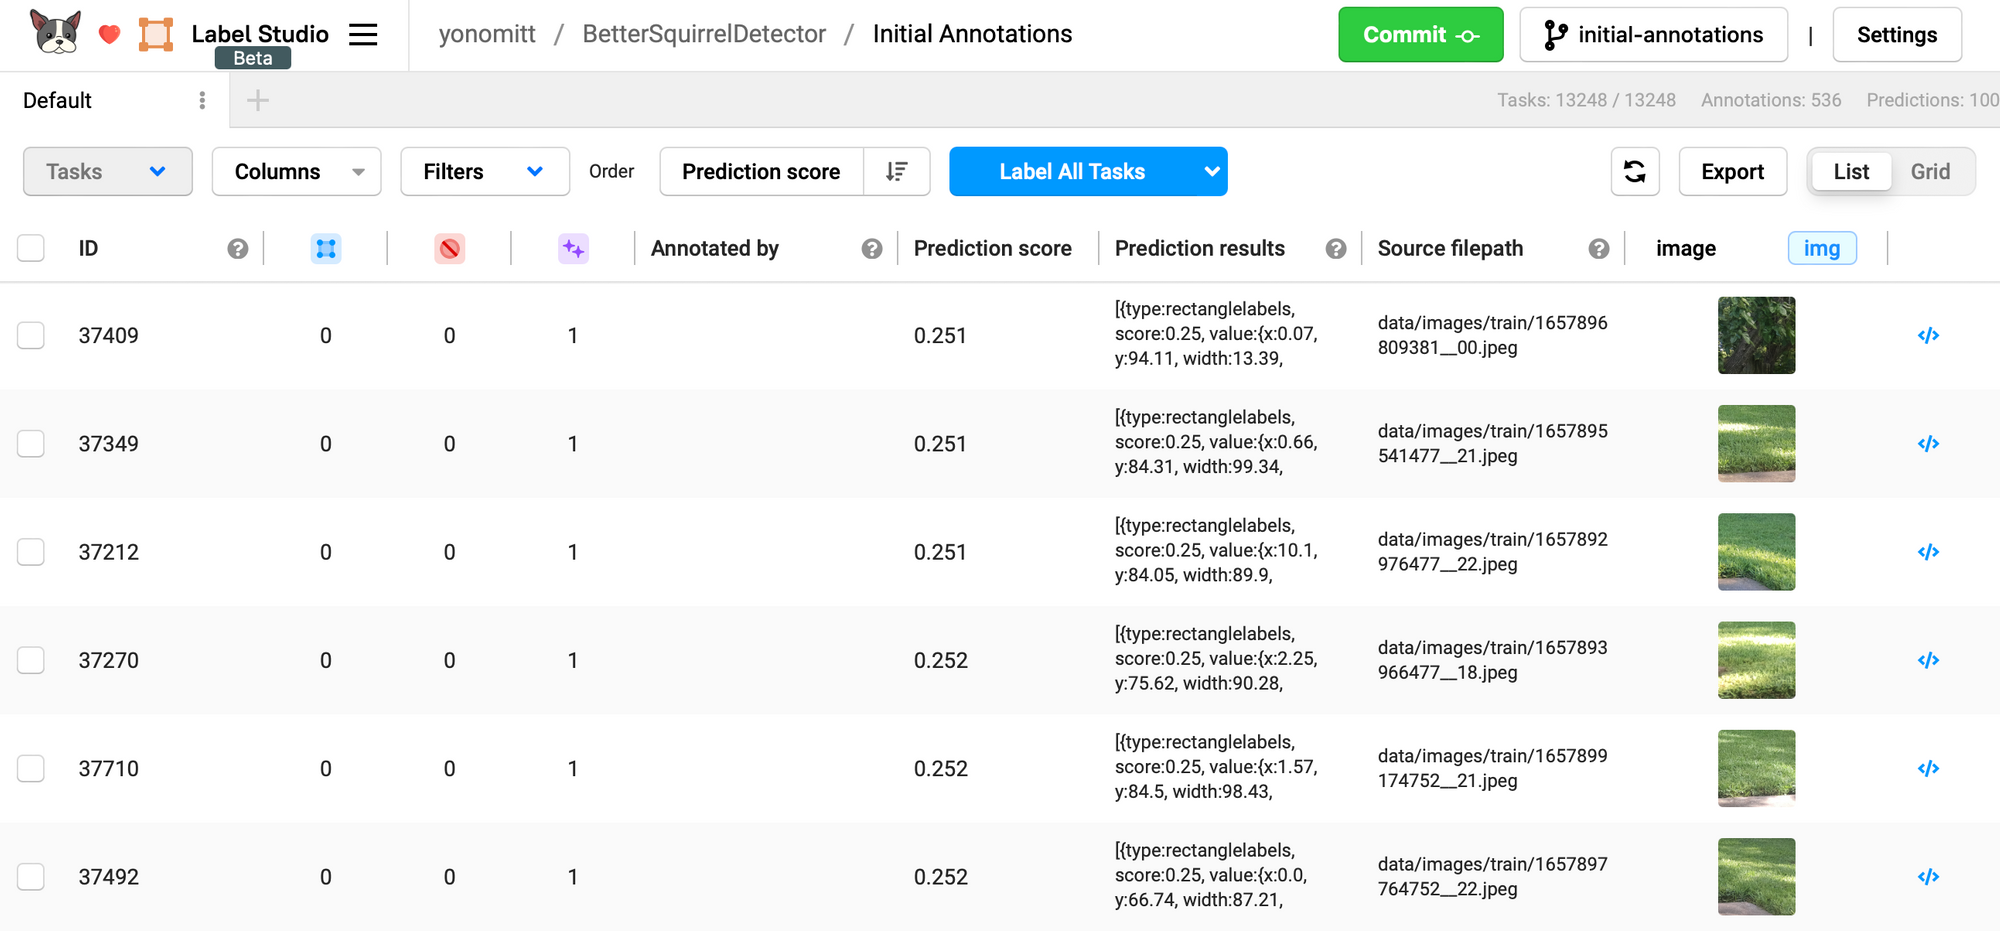This screenshot has width=2000, height=931.
Task: Change image column display type img
Action: pos(1822,248)
